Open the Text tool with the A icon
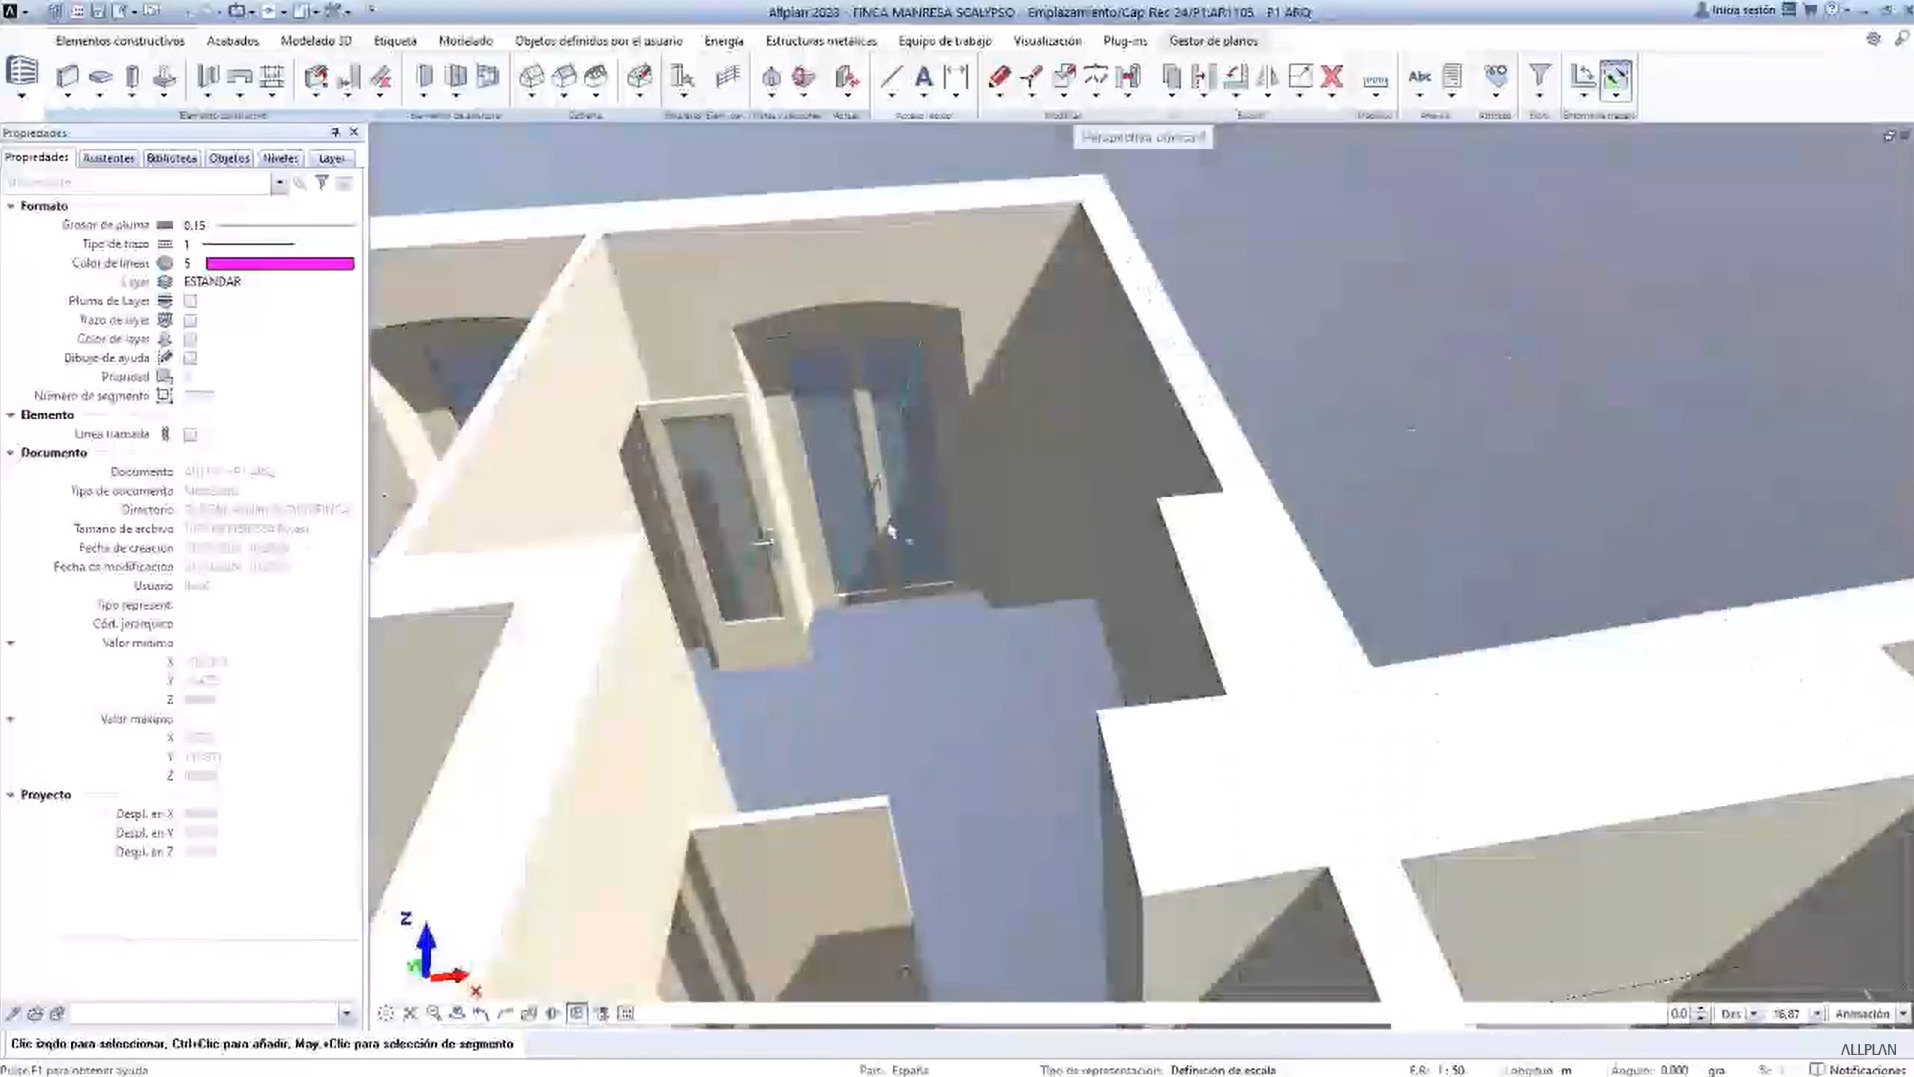The width and height of the screenshot is (1914, 1077). pyautogui.click(x=923, y=77)
